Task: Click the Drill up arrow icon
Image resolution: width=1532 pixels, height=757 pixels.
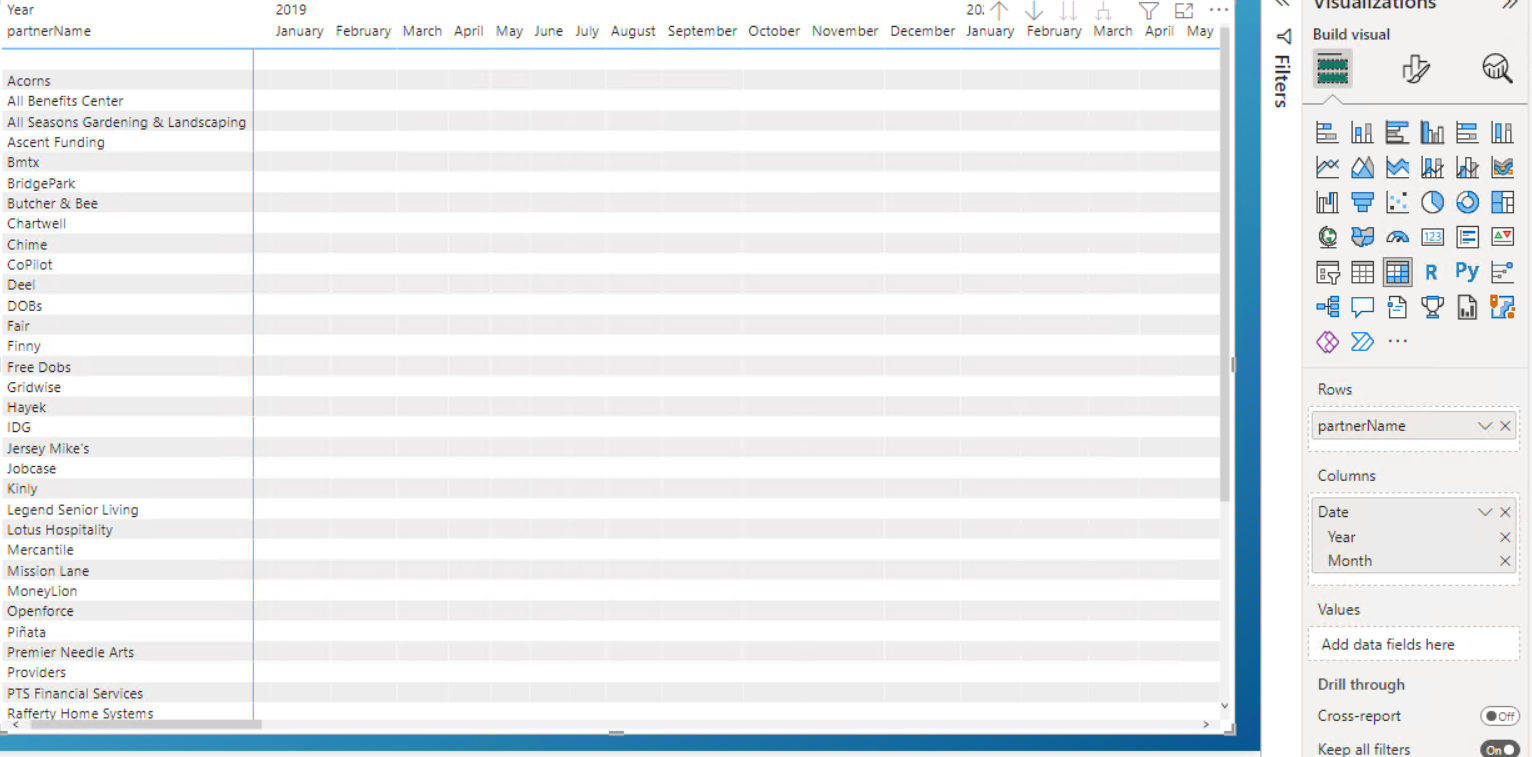Action: tap(999, 11)
